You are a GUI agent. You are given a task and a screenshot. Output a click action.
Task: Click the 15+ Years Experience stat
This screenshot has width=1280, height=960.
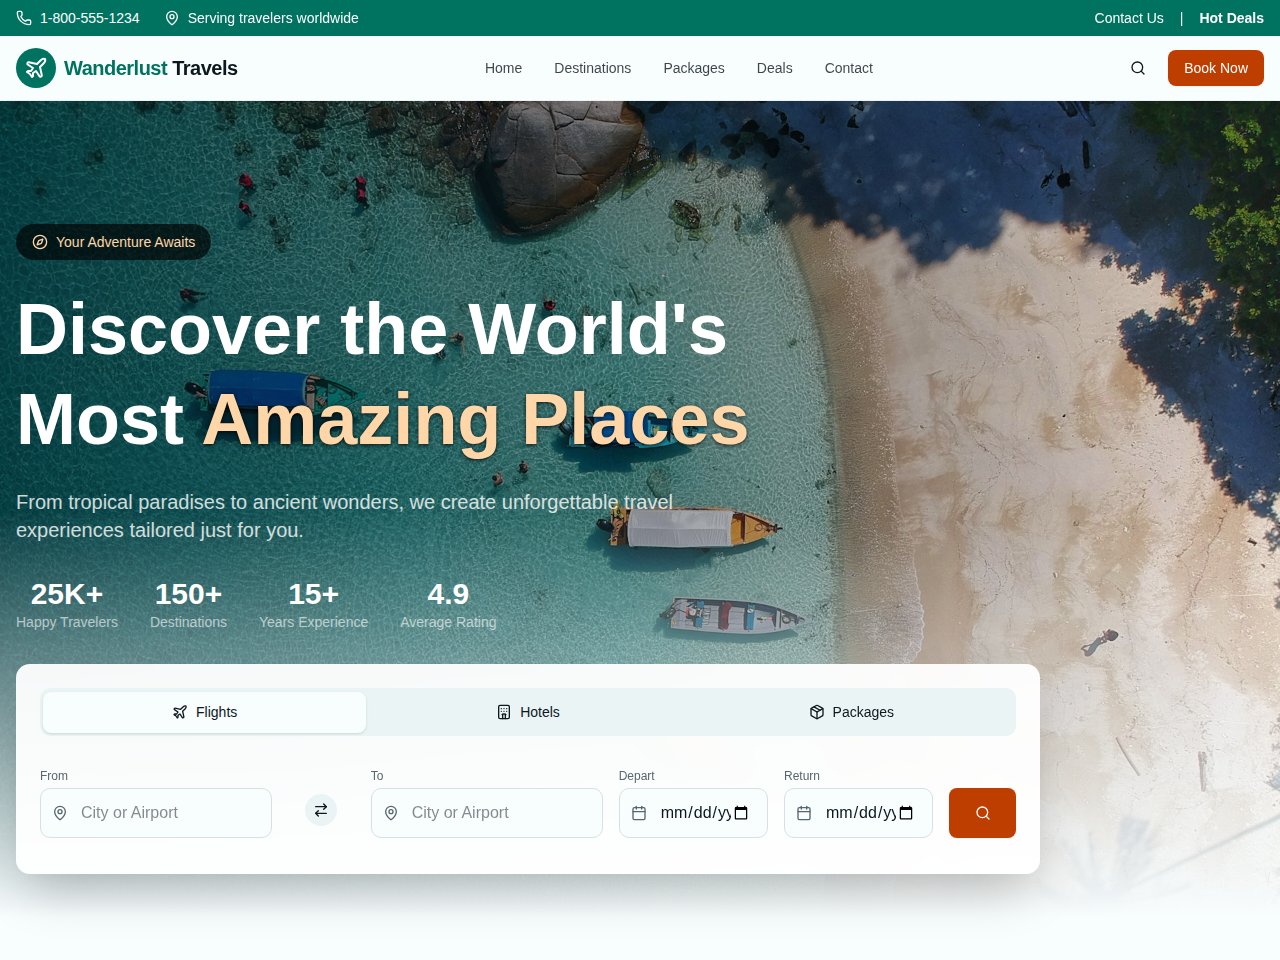[313, 605]
